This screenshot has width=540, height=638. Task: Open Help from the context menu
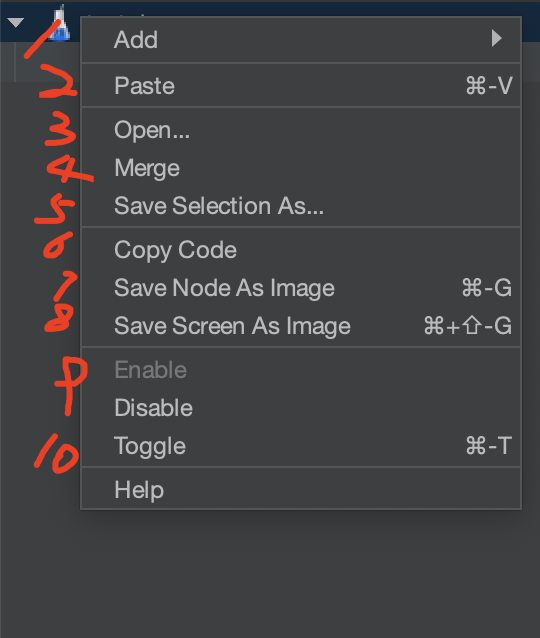[301, 489]
